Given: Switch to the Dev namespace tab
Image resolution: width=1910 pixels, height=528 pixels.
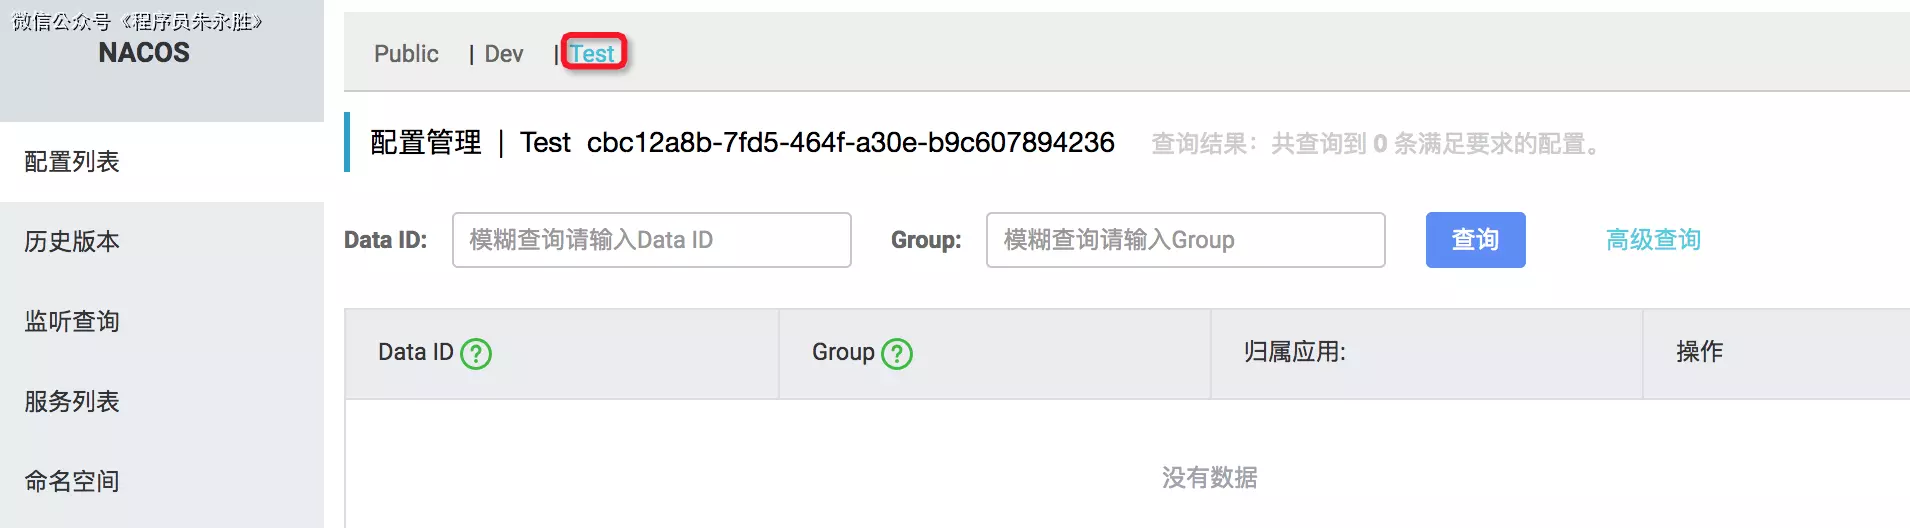Looking at the screenshot, I should [503, 54].
